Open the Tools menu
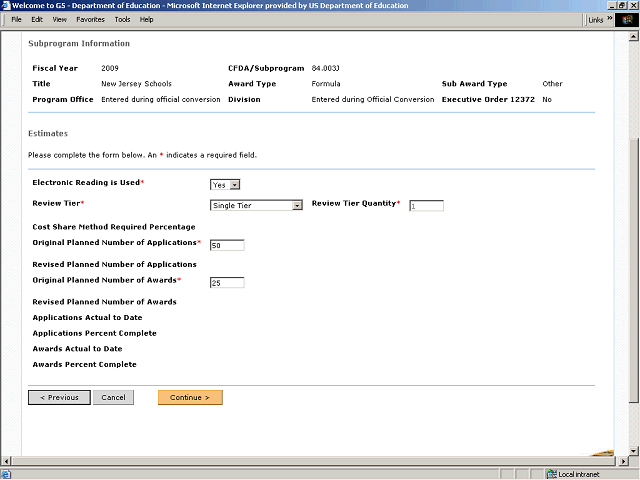This screenshot has width=640, height=480. pyautogui.click(x=122, y=20)
